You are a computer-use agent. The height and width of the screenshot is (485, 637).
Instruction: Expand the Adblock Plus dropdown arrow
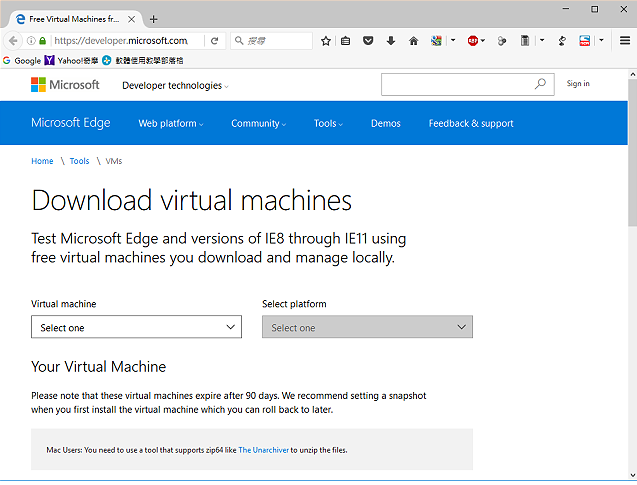click(x=483, y=40)
